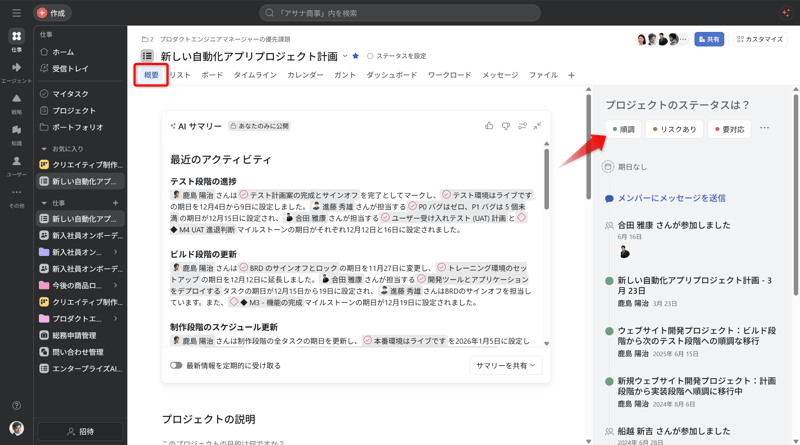The width and height of the screenshot is (800, 445).
Task: Open エンタープライズAI... project
Action: 81,368
